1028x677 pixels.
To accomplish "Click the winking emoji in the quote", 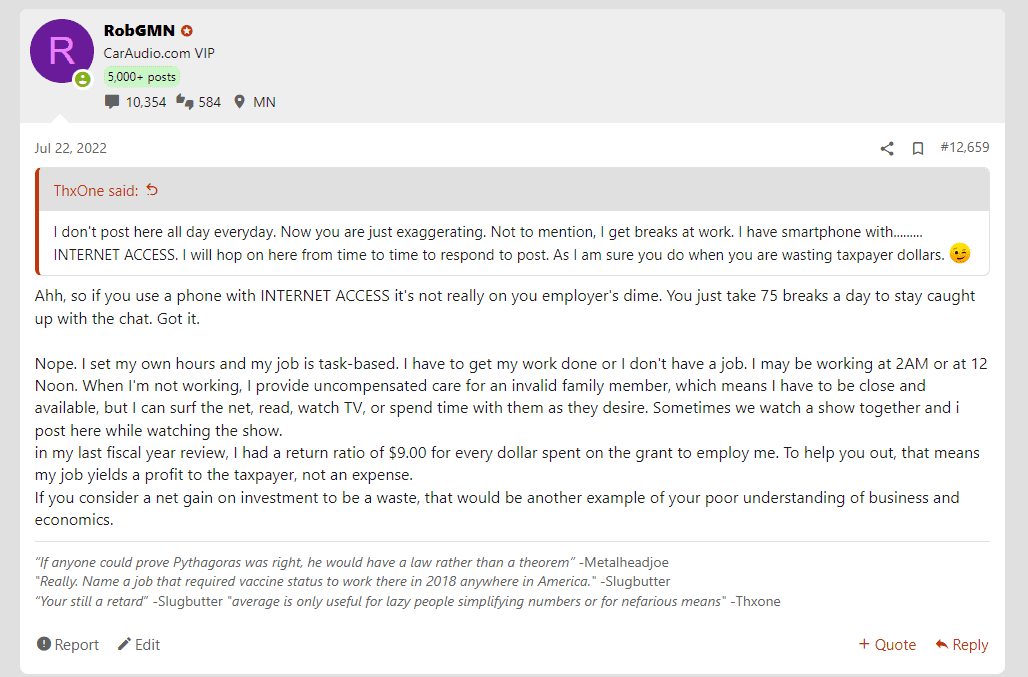I will (960, 253).
